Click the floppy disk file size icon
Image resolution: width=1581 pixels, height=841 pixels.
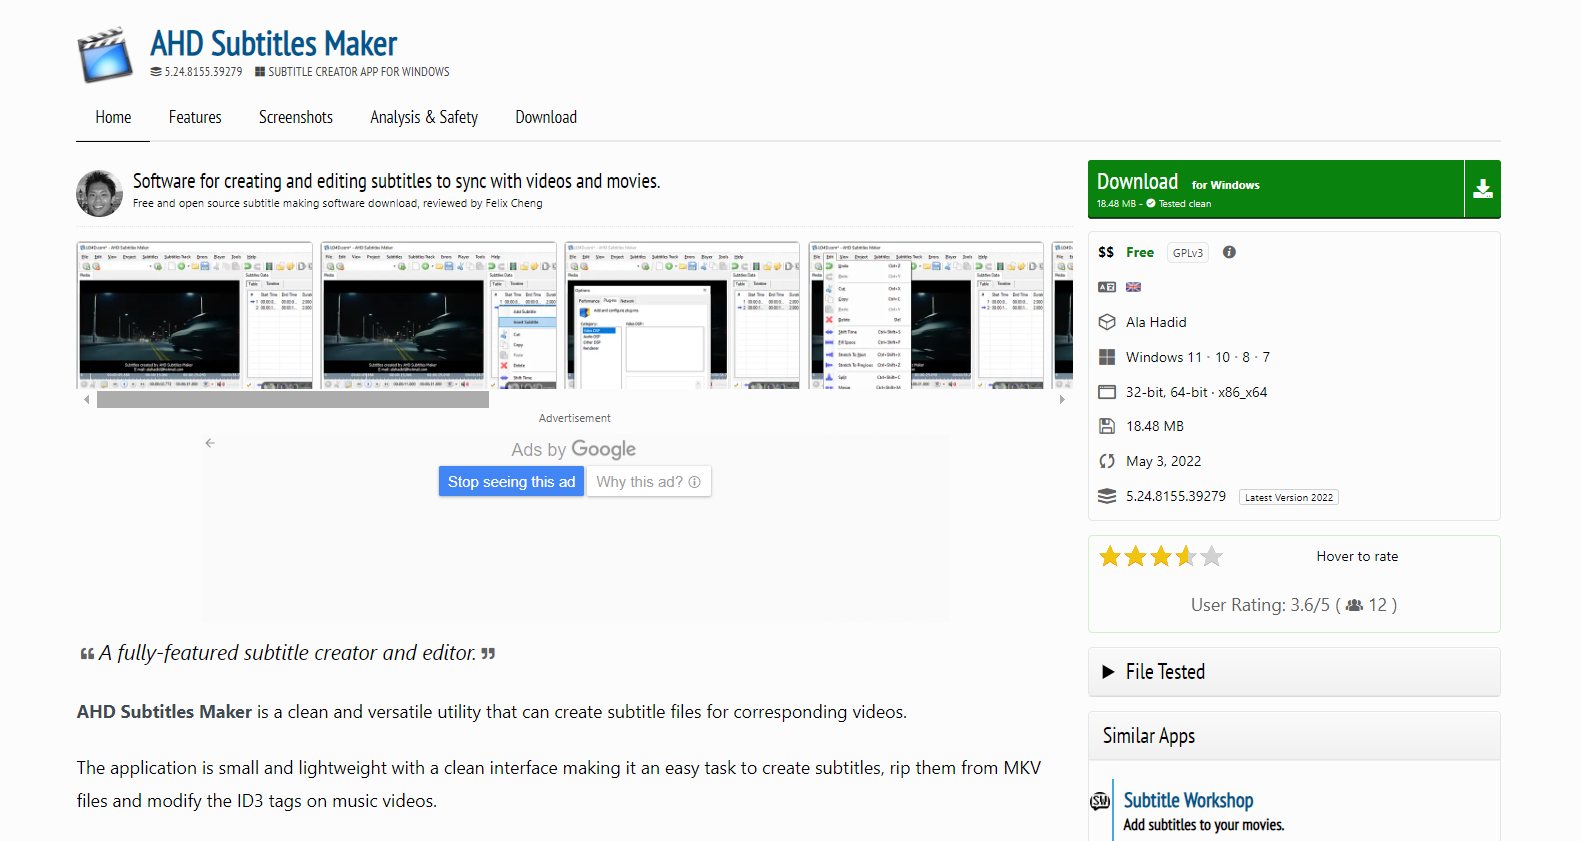1107,426
